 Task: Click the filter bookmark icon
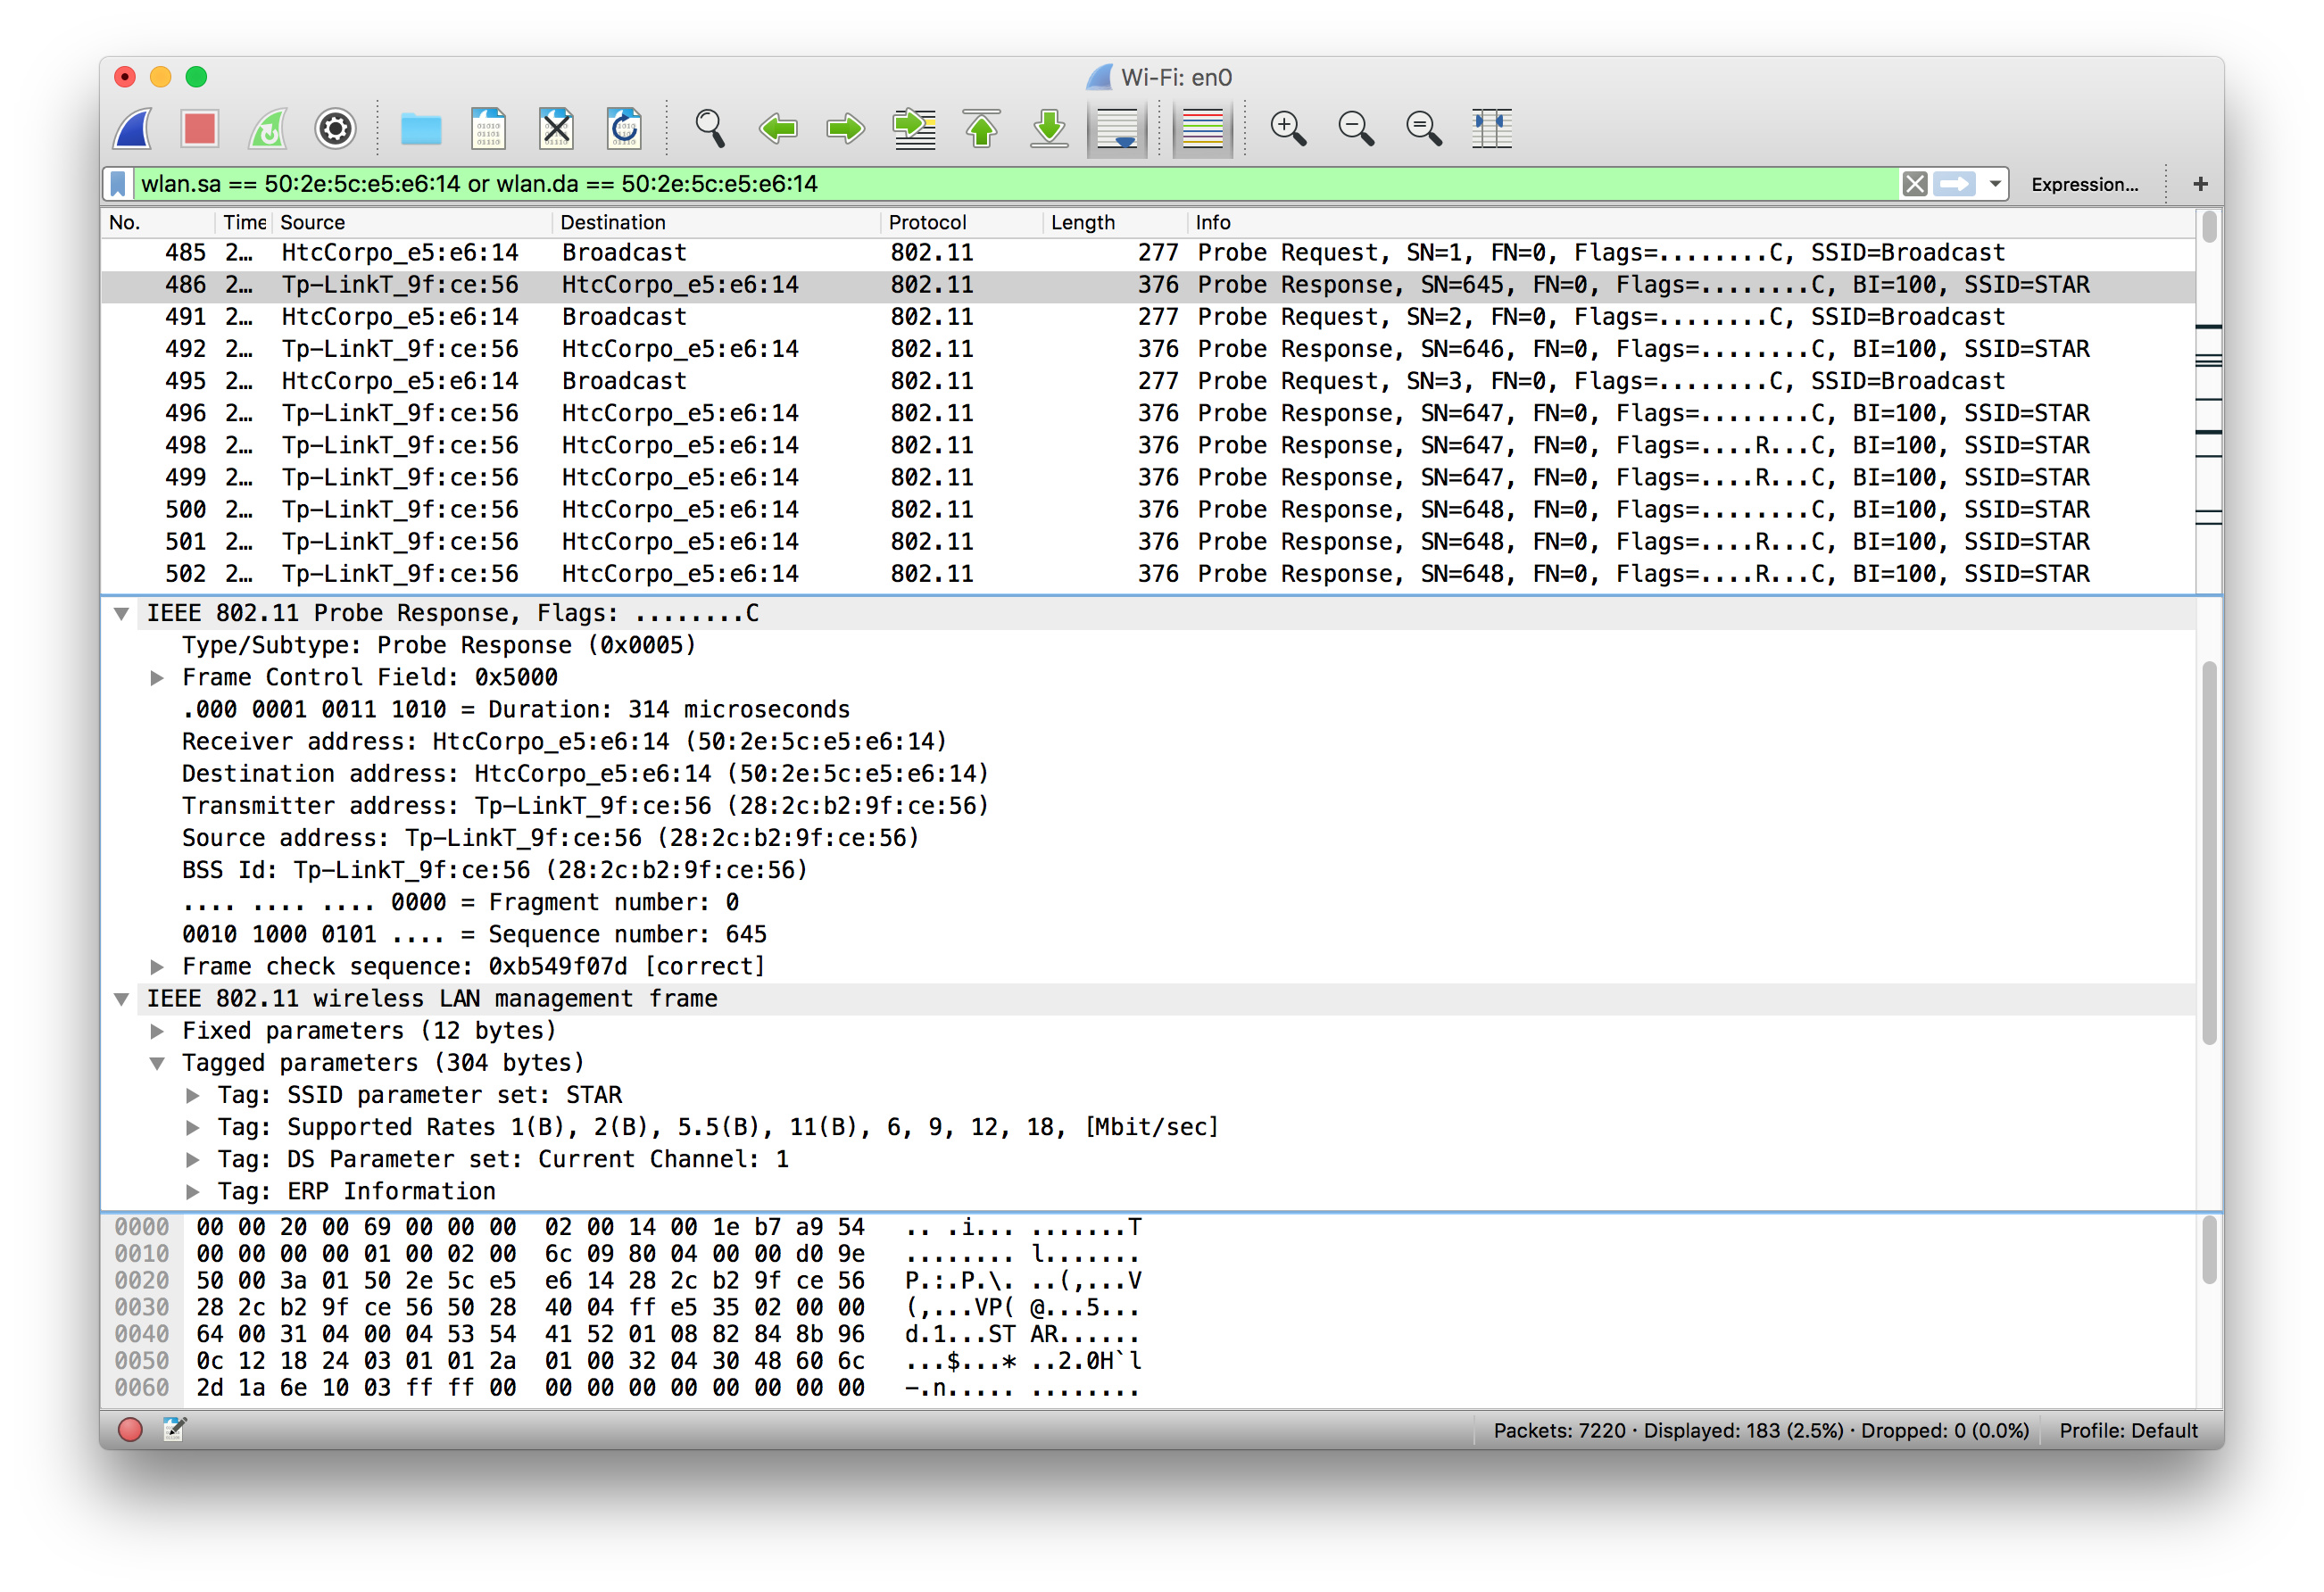click(x=118, y=184)
